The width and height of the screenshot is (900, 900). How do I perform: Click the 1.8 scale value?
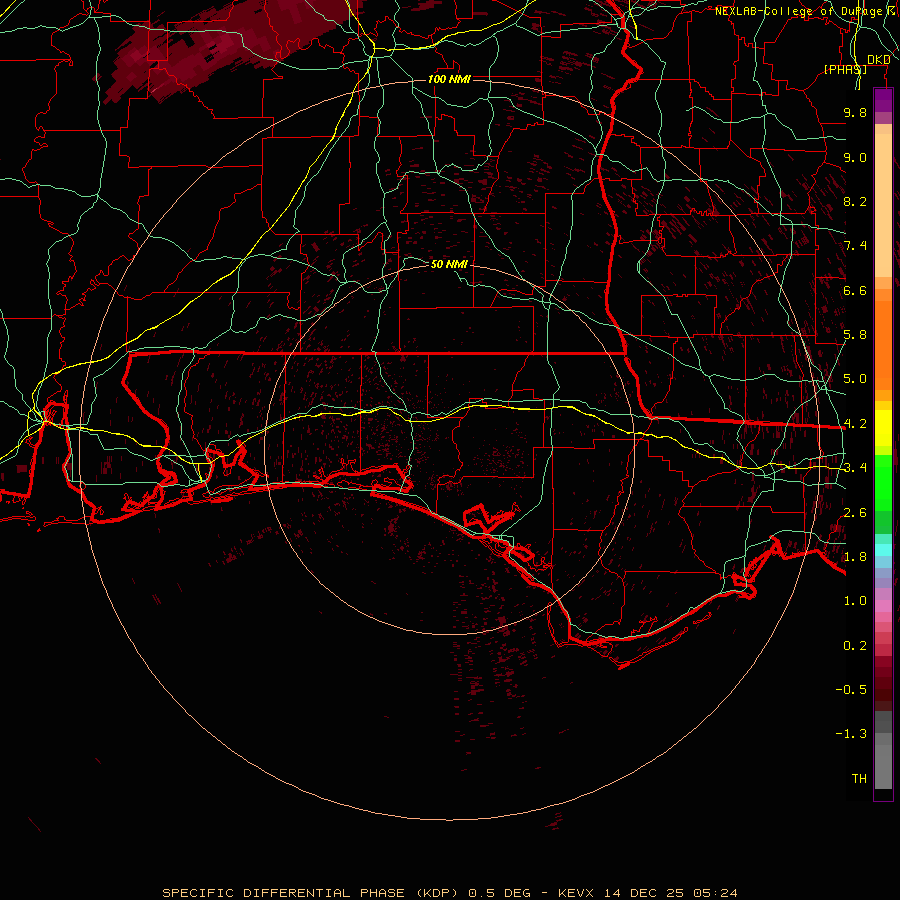point(855,557)
